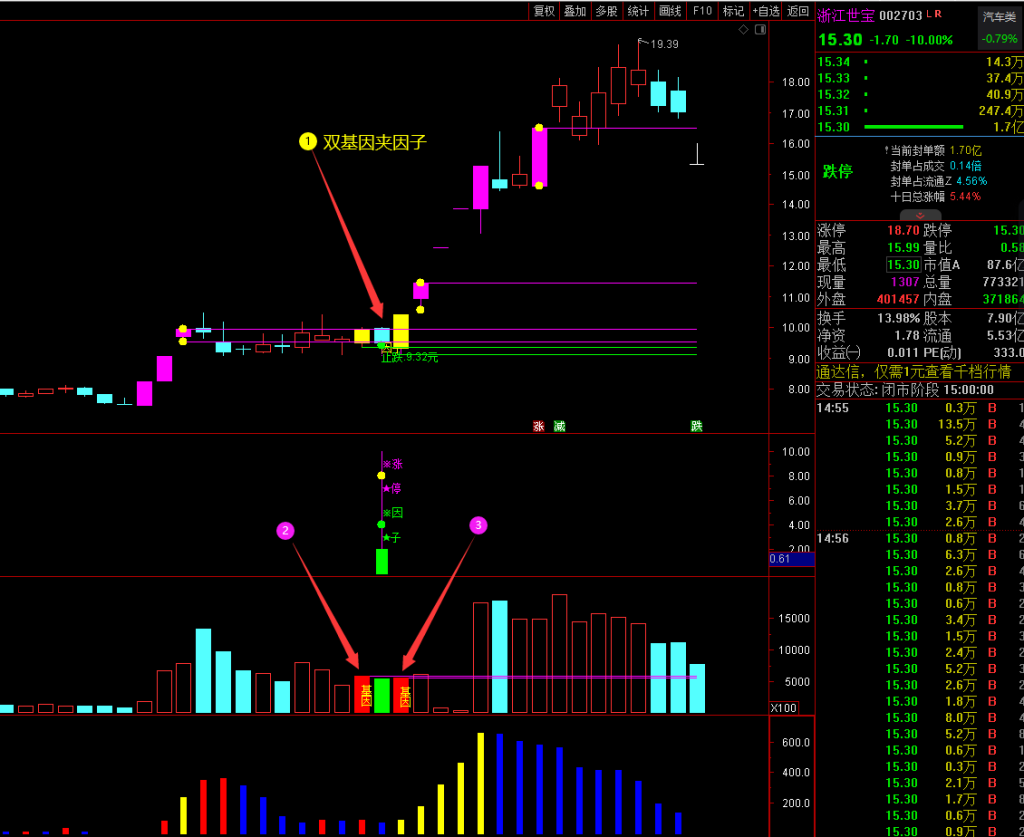Image resolution: width=1024 pixels, height=837 pixels.
Task: Click the L margin-trading flag beside stock code
Action: point(929,13)
